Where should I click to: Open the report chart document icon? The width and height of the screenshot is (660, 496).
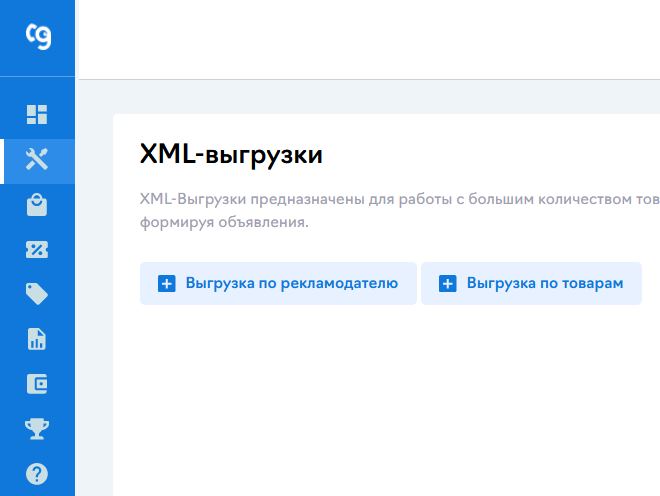pos(37,339)
